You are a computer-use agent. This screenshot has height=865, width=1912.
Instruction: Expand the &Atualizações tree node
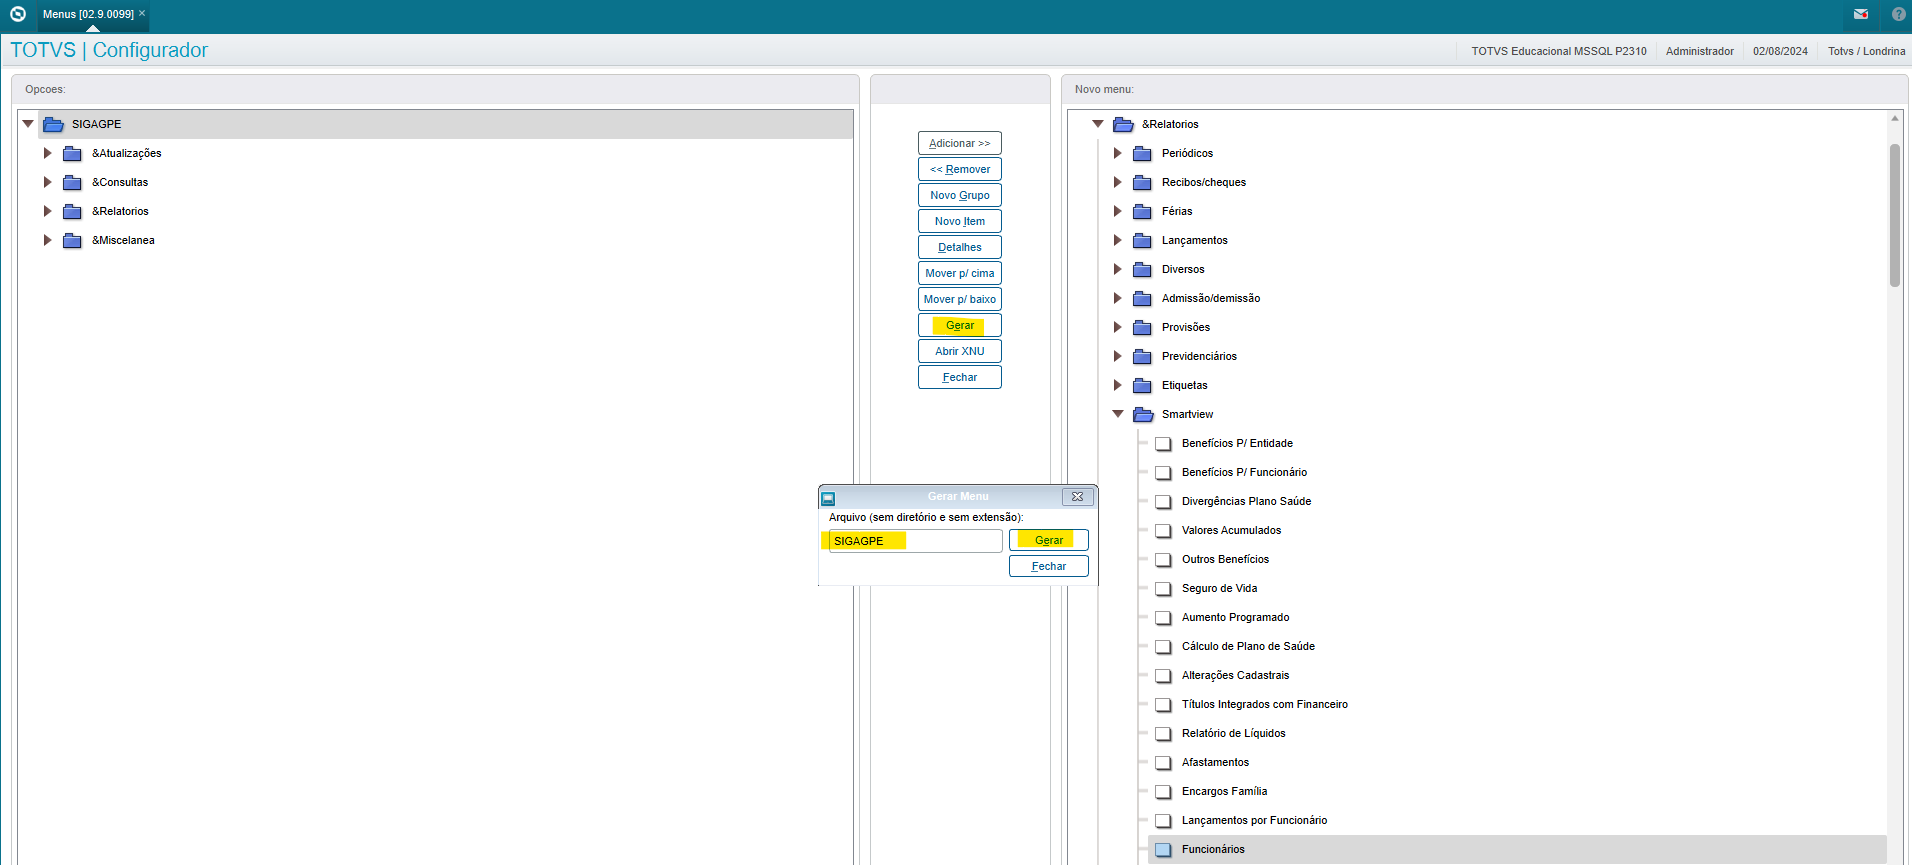coord(47,153)
